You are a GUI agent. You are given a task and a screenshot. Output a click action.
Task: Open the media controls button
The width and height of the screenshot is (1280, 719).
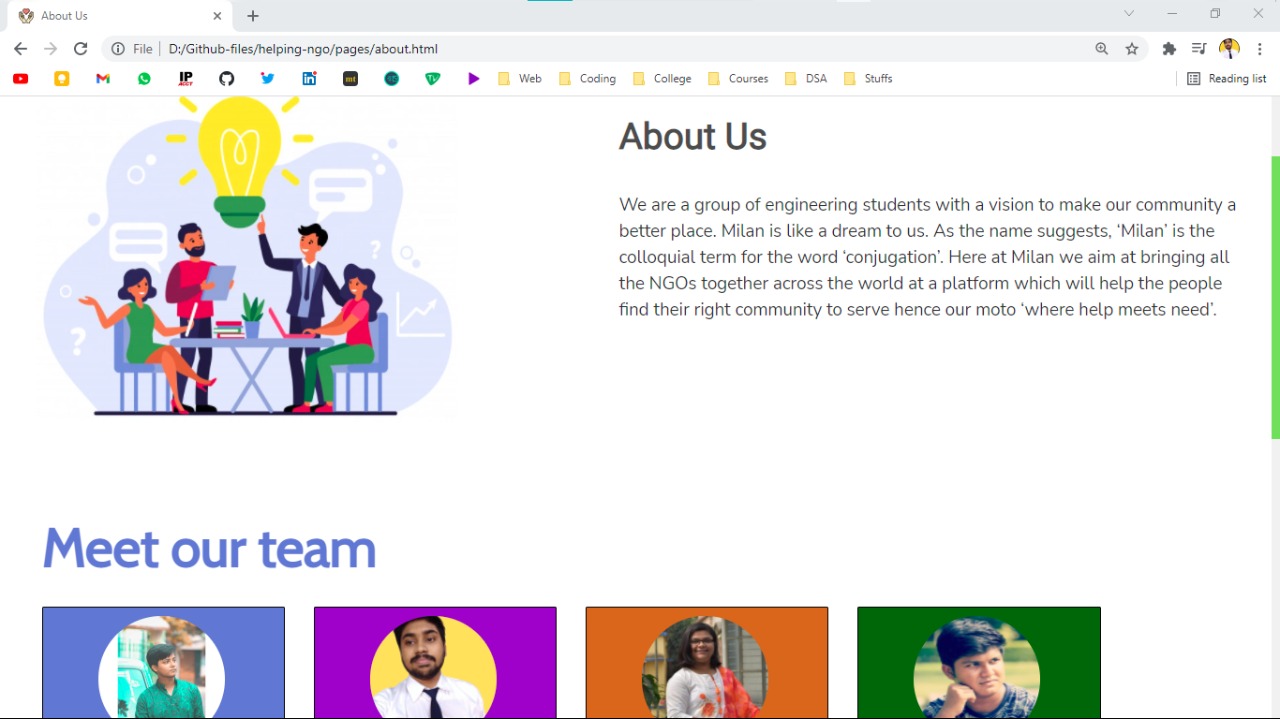coord(1199,49)
